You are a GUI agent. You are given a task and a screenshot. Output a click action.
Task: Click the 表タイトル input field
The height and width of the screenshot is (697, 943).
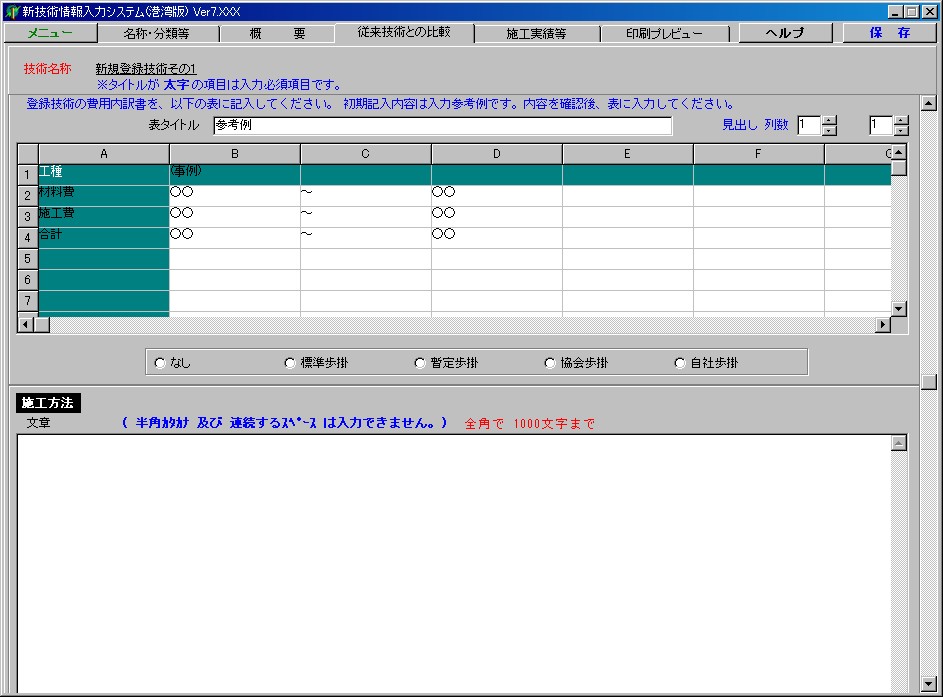442,126
